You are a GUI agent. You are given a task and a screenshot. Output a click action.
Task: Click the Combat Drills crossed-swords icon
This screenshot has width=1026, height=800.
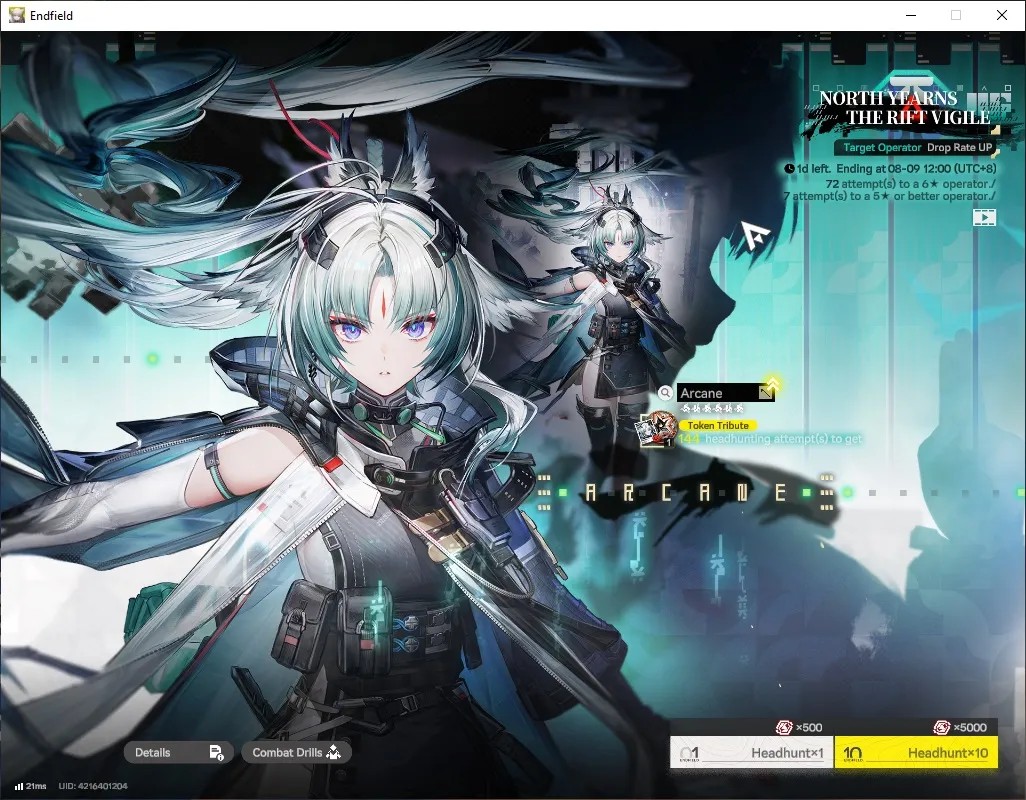[333, 752]
